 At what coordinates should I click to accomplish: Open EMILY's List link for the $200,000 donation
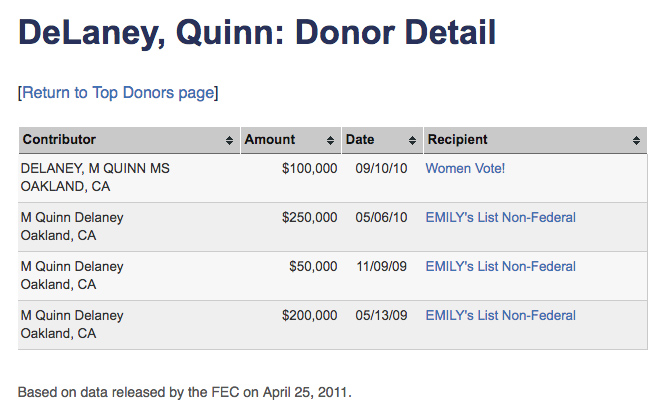click(x=500, y=316)
